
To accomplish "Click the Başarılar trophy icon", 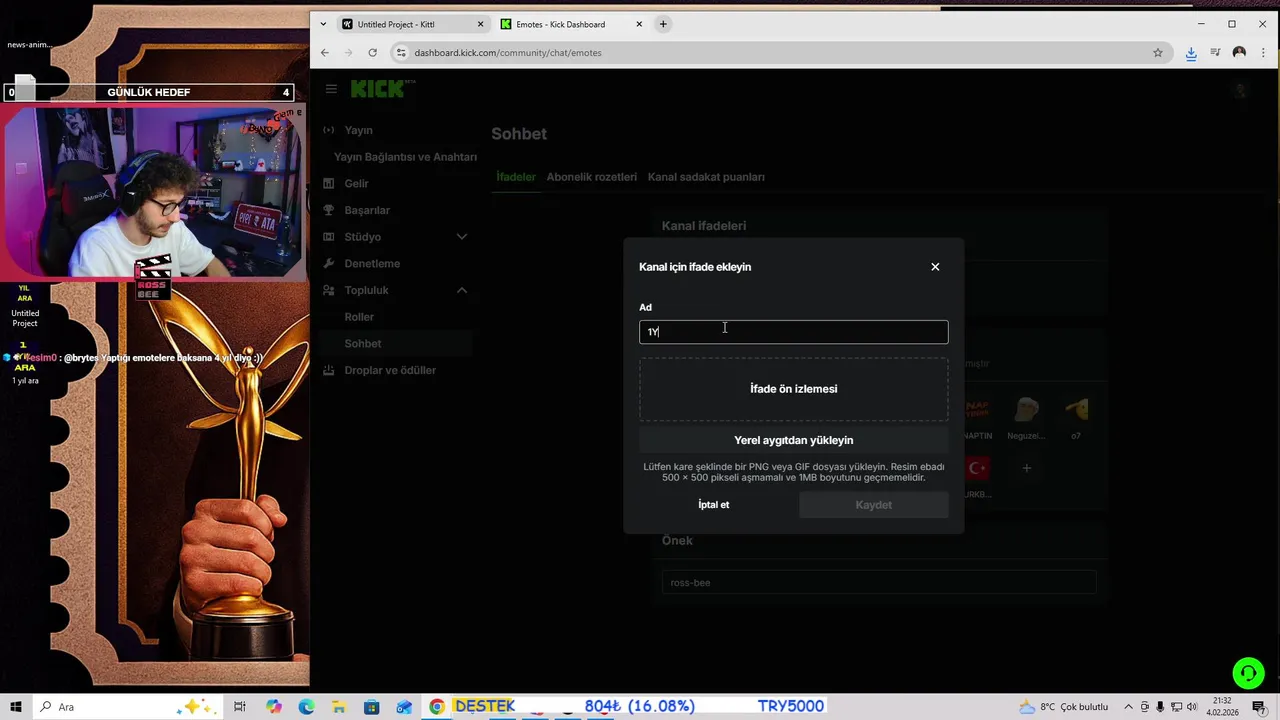I will click(x=329, y=210).
